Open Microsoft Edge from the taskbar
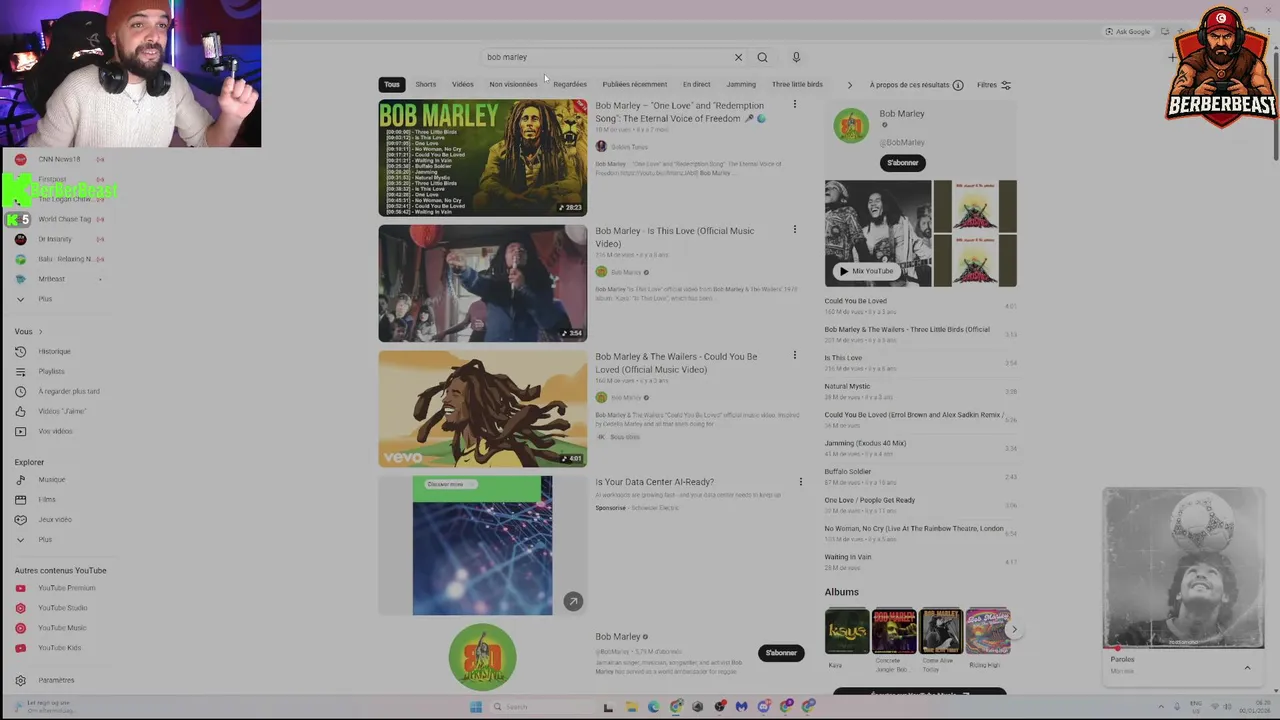 [x=654, y=707]
